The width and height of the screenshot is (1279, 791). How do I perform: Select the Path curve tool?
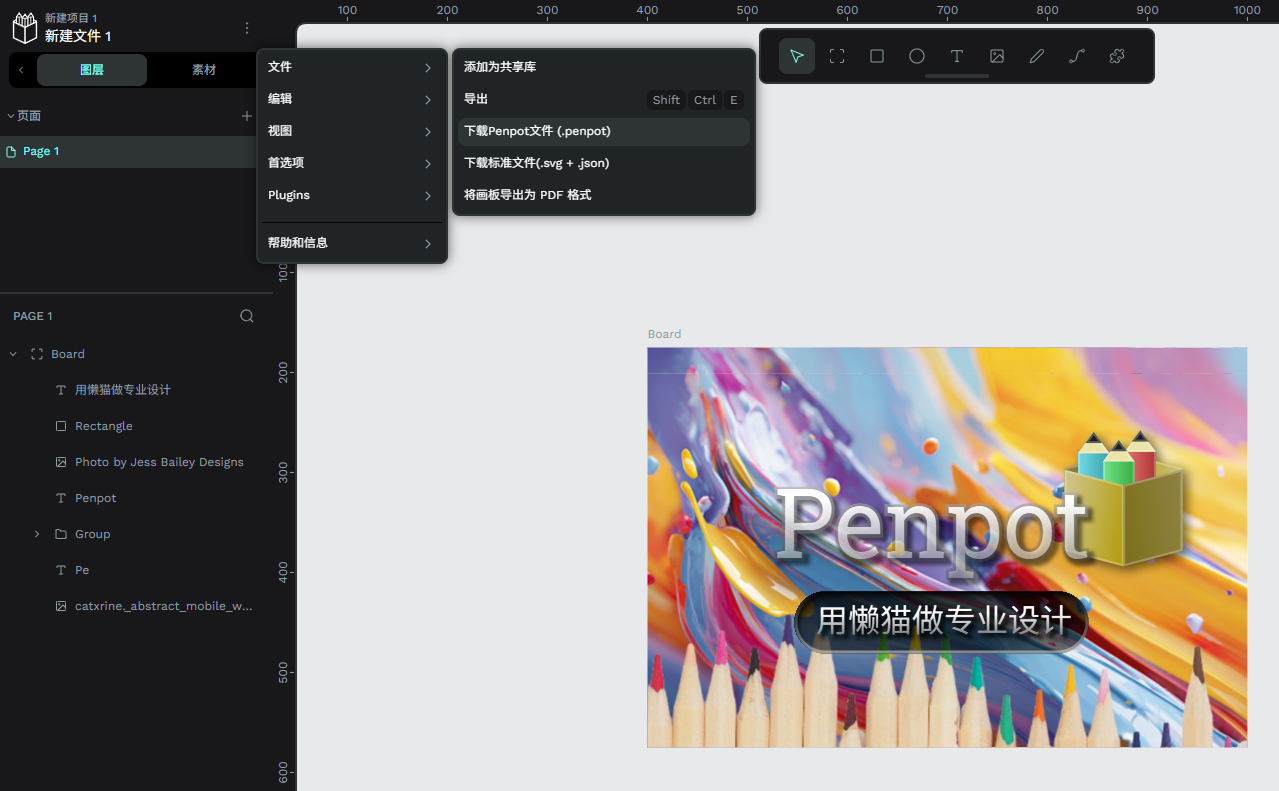[1077, 56]
